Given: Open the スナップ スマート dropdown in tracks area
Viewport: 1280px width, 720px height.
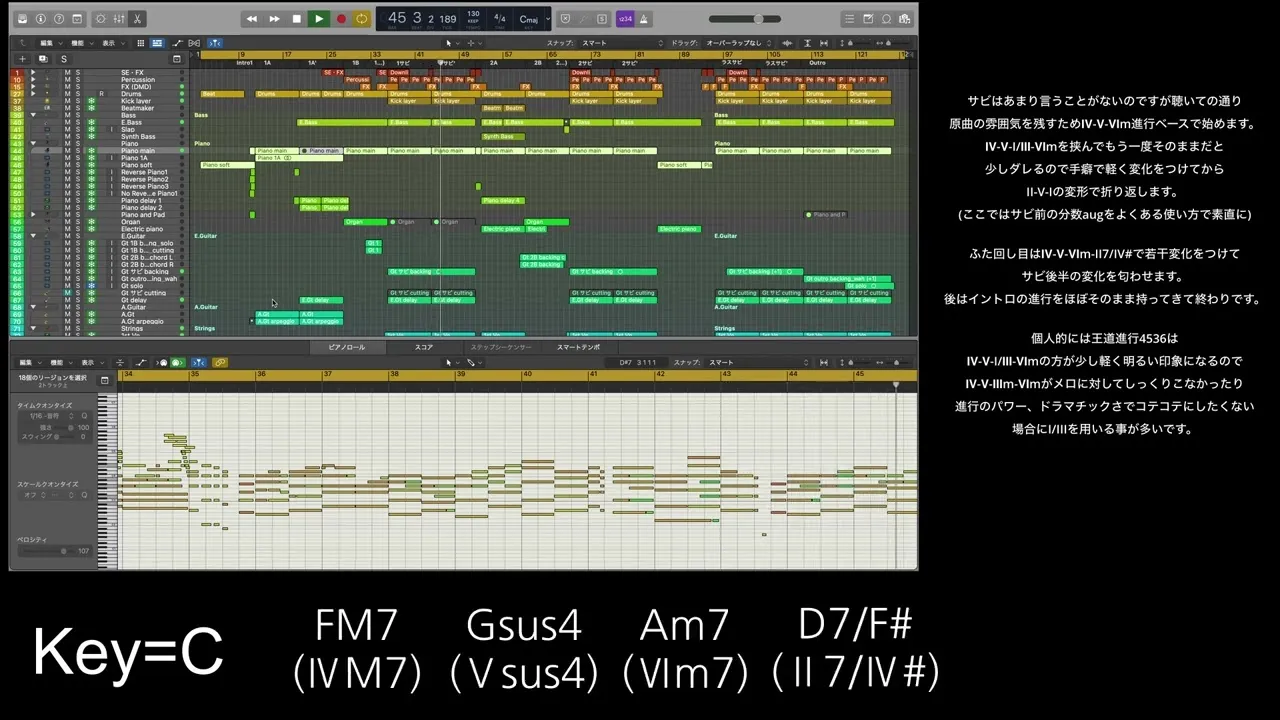Looking at the screenshot, I should [600, 43].
